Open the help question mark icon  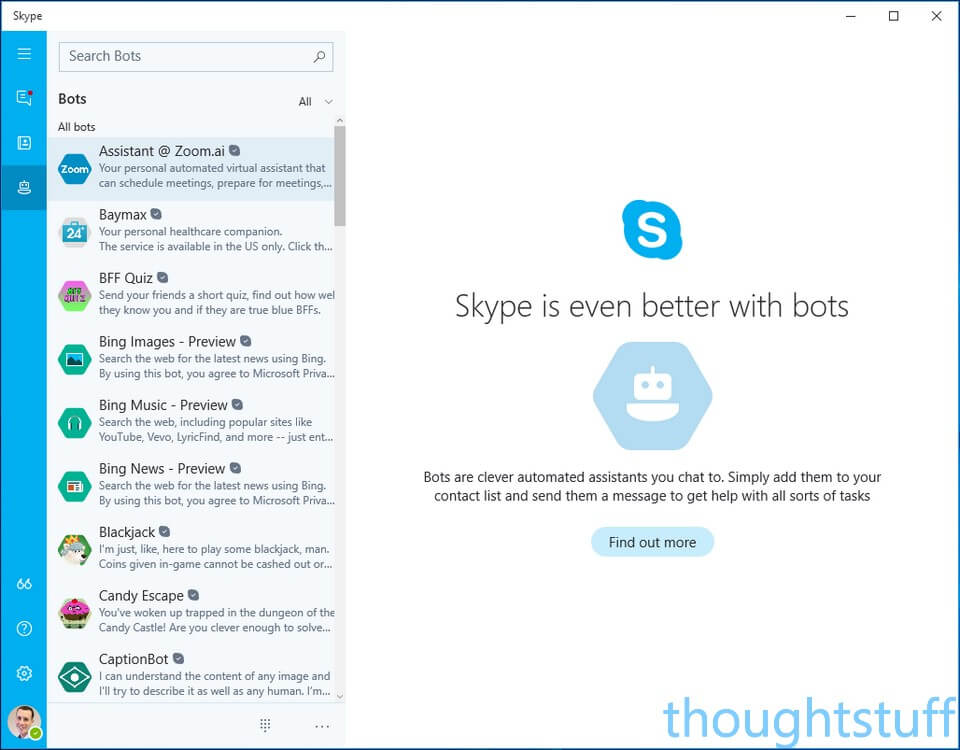pos(24,629)
